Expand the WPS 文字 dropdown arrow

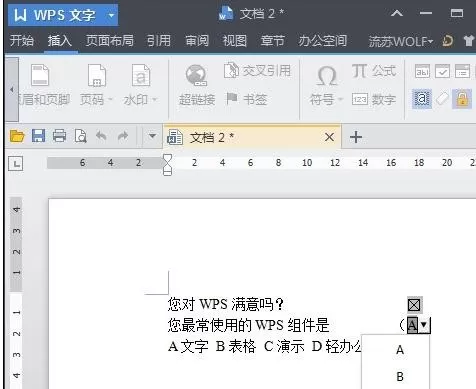tap(111, 15)
